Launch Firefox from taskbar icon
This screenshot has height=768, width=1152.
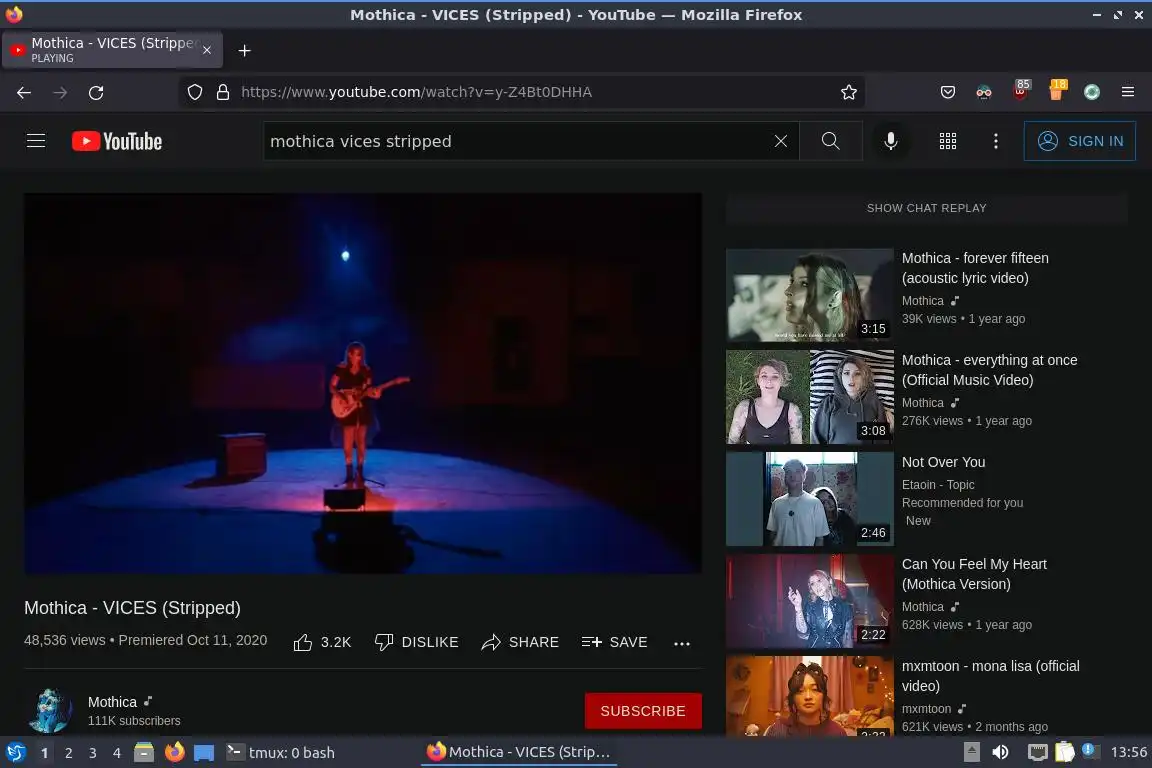[x=174, y=752]
